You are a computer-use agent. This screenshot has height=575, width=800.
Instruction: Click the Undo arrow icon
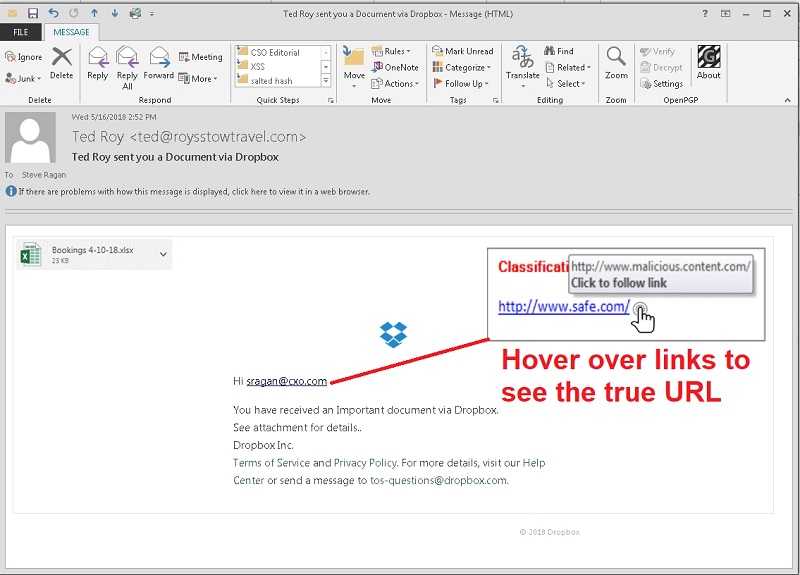[53, 13]
